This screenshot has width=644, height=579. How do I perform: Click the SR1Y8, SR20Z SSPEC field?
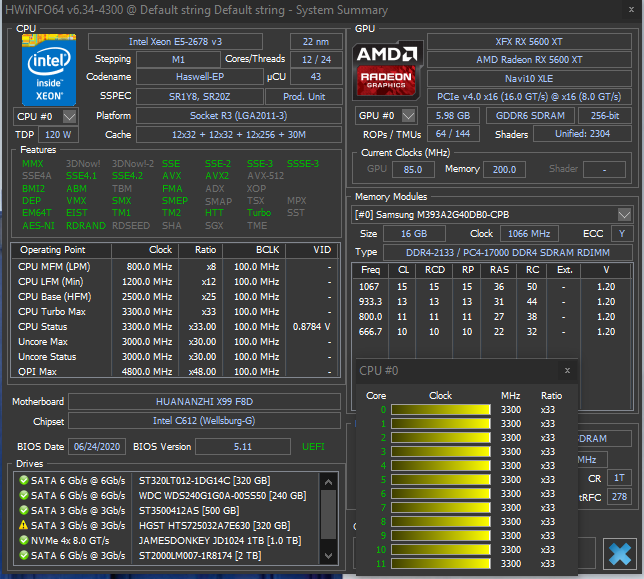coord(200,96)
